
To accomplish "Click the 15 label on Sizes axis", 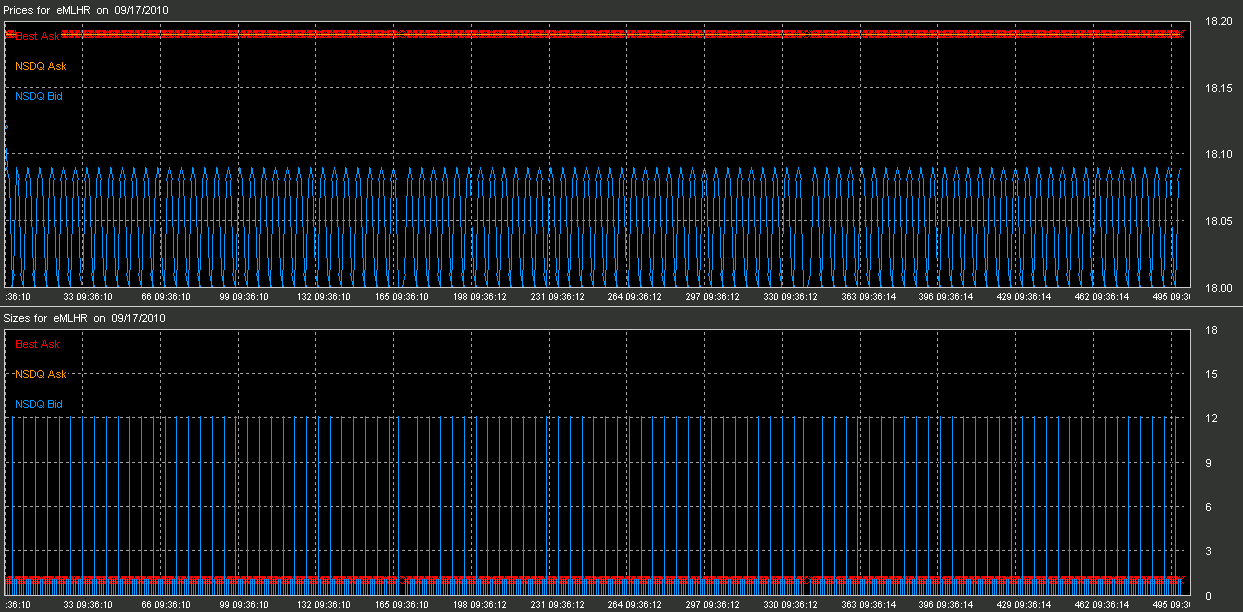I will coord(1210,374).
